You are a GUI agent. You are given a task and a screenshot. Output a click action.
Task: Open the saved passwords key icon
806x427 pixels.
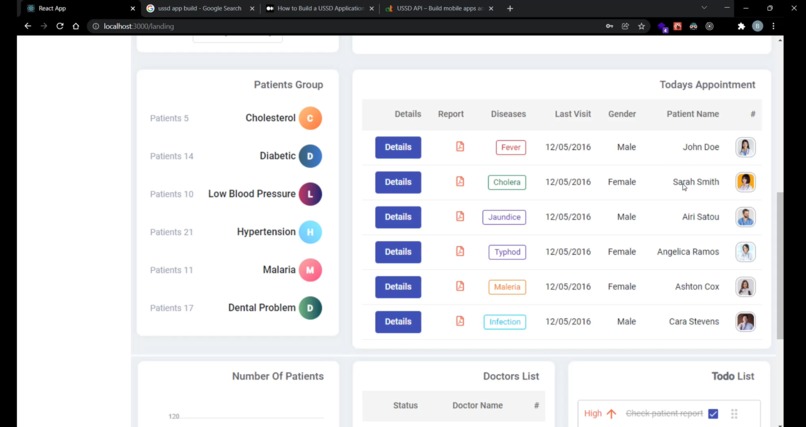click(609, 26)
